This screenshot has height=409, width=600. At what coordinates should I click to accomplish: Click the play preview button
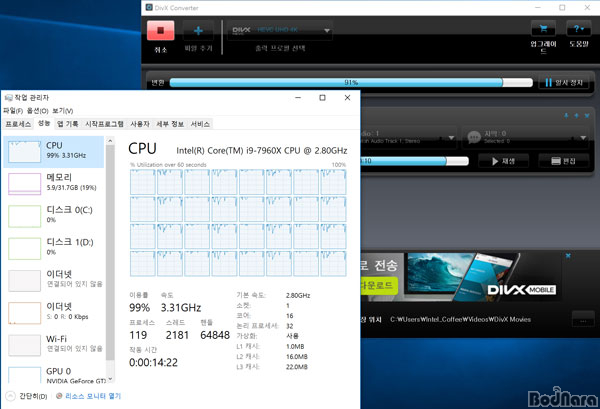[503, 161]
